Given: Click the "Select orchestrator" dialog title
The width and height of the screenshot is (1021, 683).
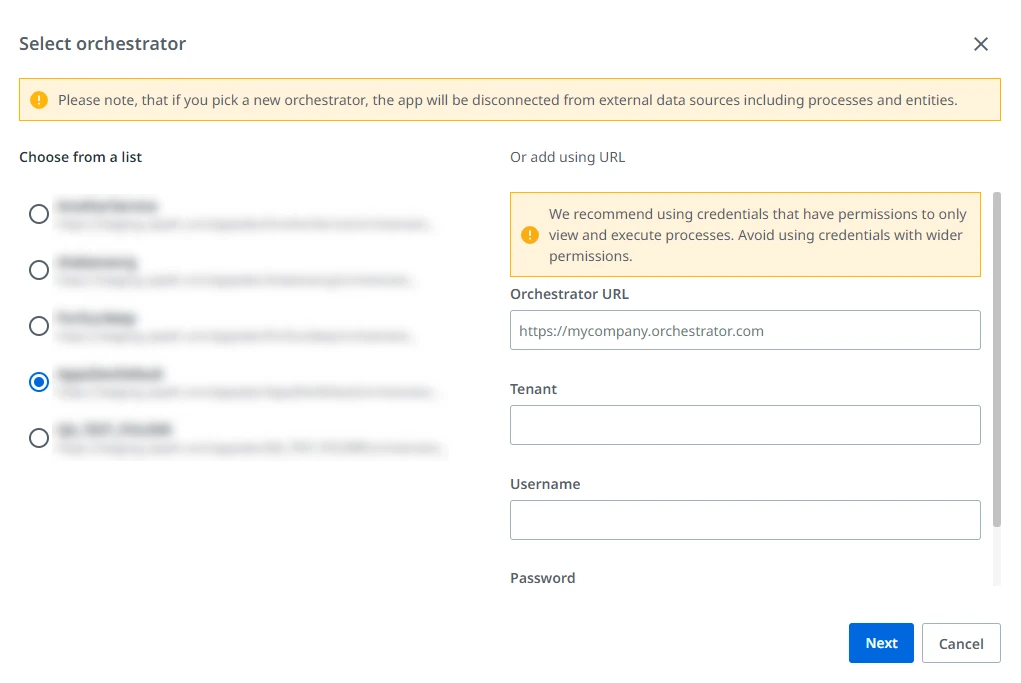Looking at the screenshot, I should 102,44.
